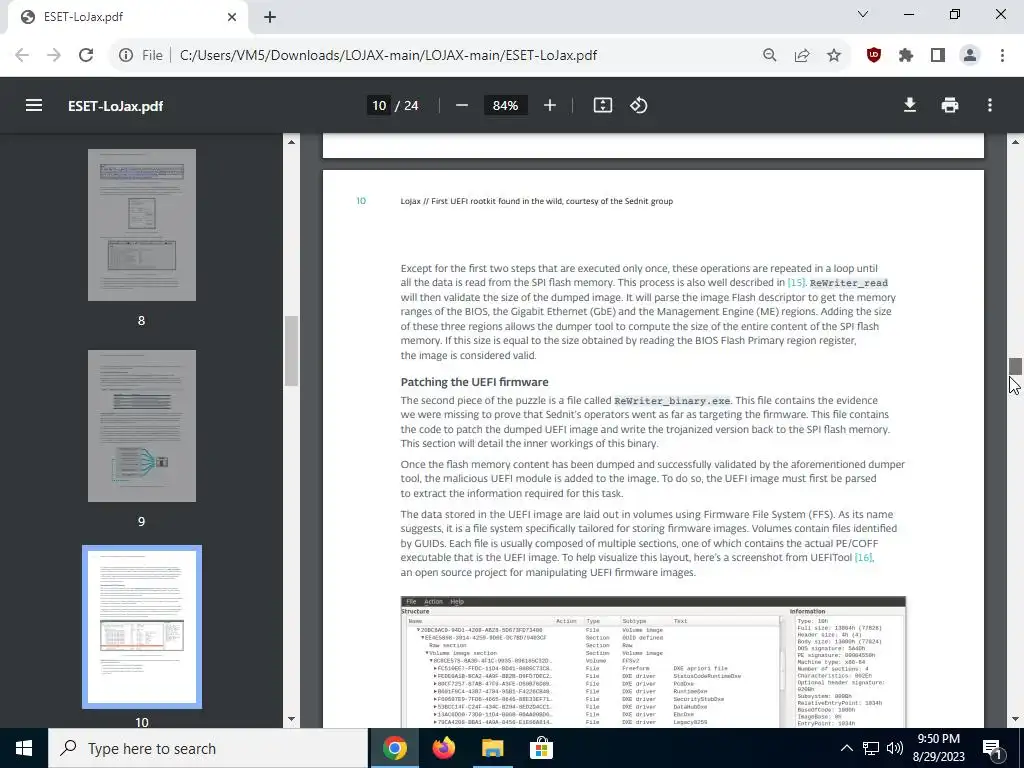The width and height of the screenshot is (1024, 768).
Task: Go forward in browser history
Action: pos(54,55)
